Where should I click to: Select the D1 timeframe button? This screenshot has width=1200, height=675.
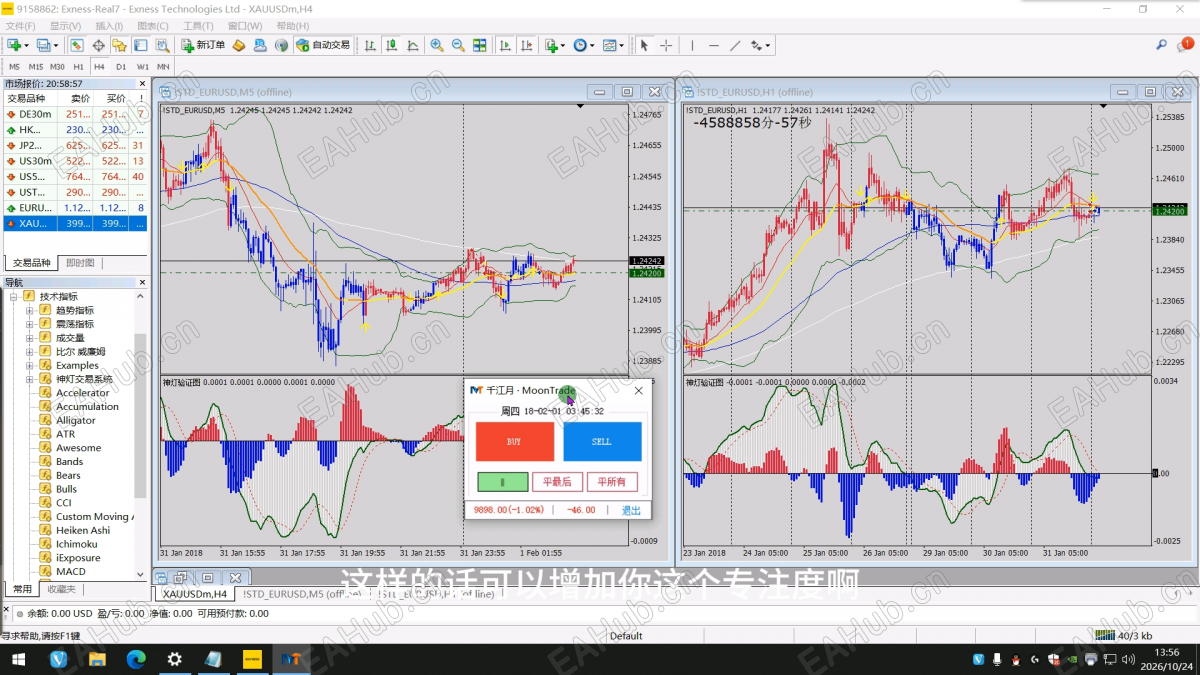point(121,67)
